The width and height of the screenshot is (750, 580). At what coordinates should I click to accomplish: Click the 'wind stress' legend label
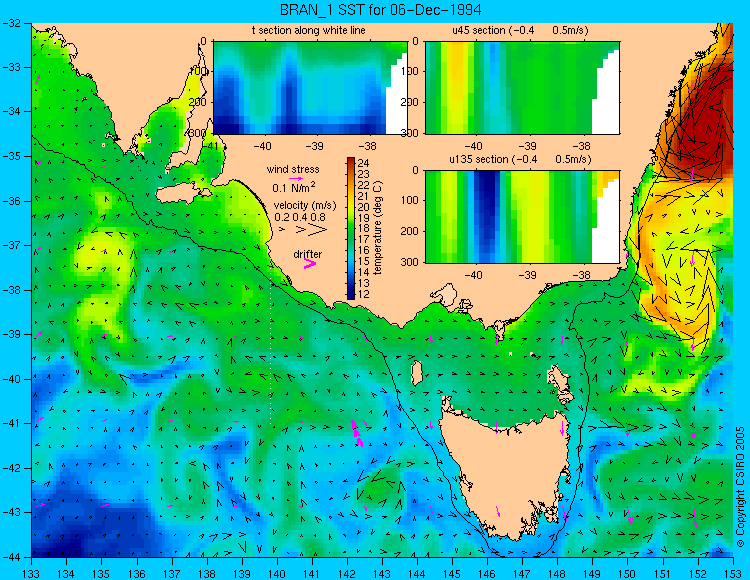click(293, 169)
